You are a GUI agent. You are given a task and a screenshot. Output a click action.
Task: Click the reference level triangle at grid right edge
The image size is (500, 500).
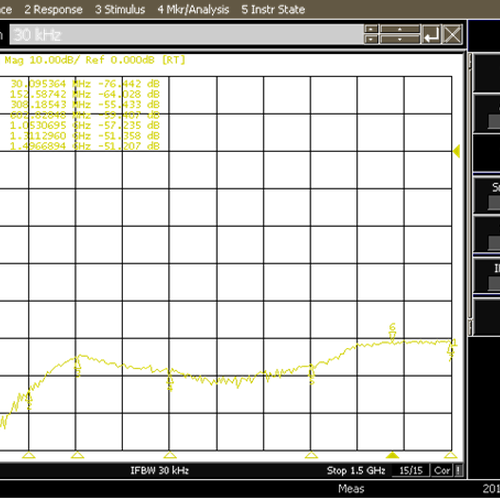pyautogui.click(x=457, y=151)
